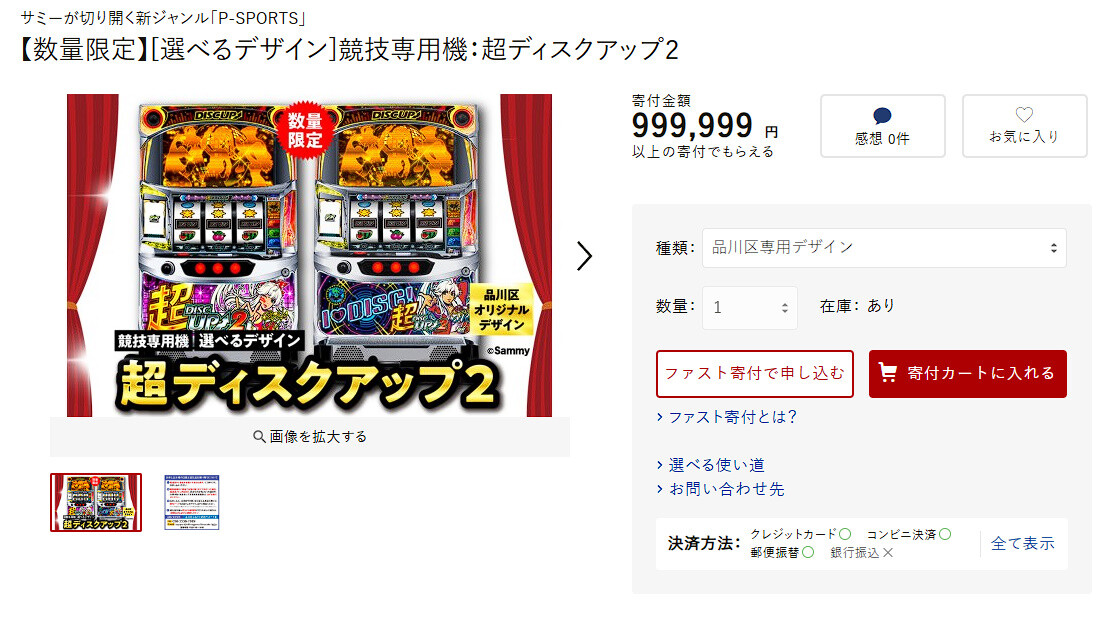This screenshot has width=1105, height=618.
Task: Click the magnifier icon to enlarge image
Action: 259,437
